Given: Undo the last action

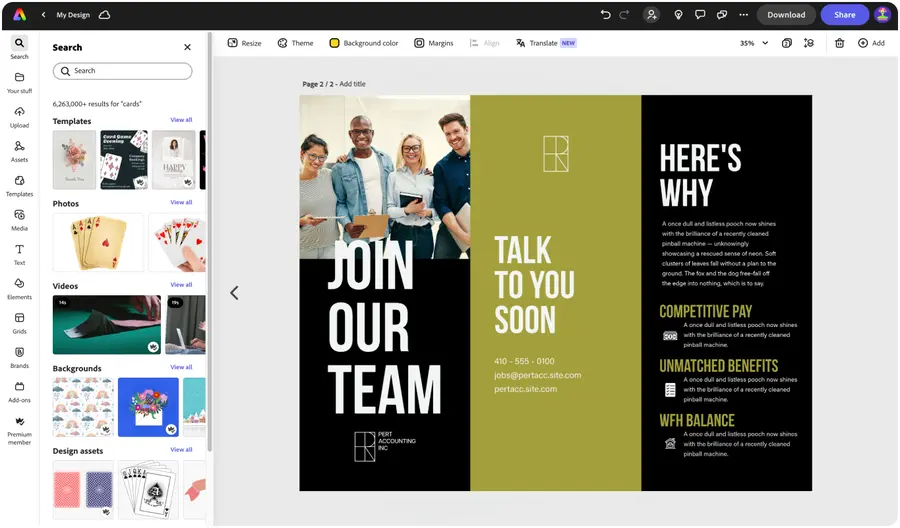Looking at the screenshot, I should [x=605, y=15].
